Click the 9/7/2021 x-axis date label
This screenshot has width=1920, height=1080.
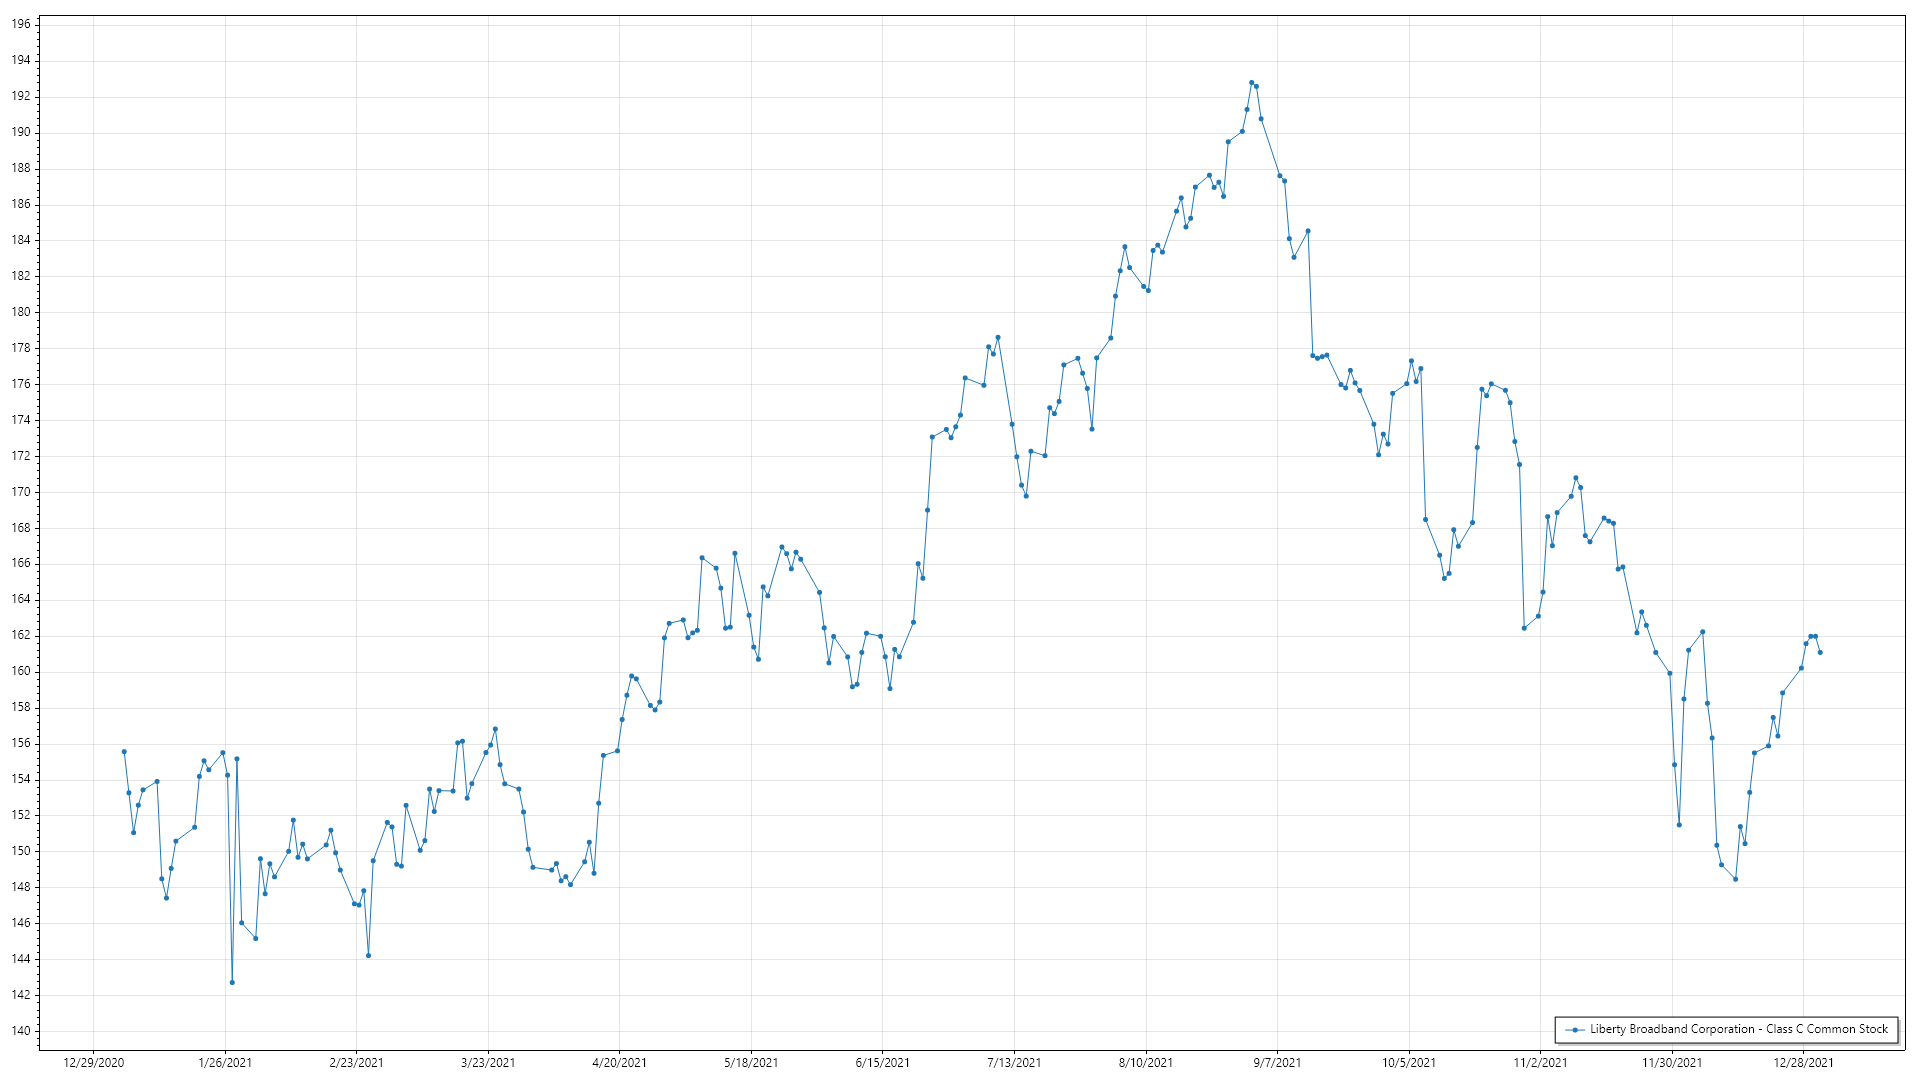pos(1277,1062)
